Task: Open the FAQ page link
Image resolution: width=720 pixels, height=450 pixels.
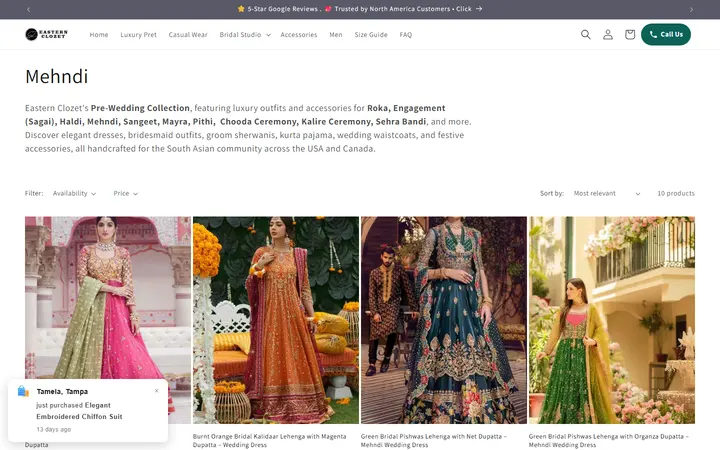Action: pos(405,34)
